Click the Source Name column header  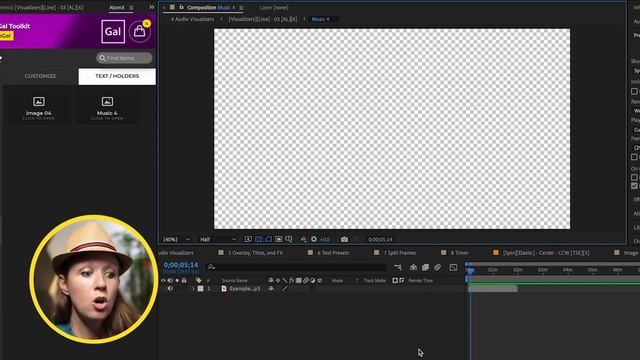click(x=235, y=281)
